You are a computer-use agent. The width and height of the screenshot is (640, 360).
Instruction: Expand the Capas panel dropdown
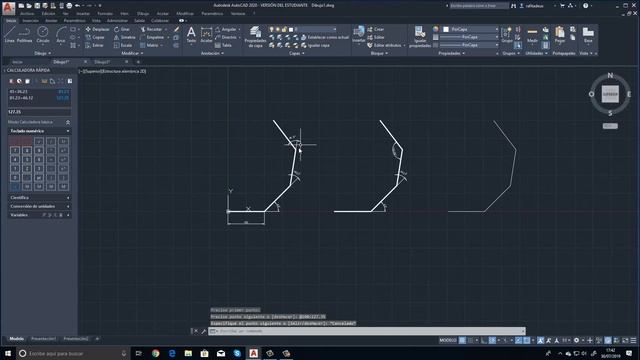click(297, 53)
